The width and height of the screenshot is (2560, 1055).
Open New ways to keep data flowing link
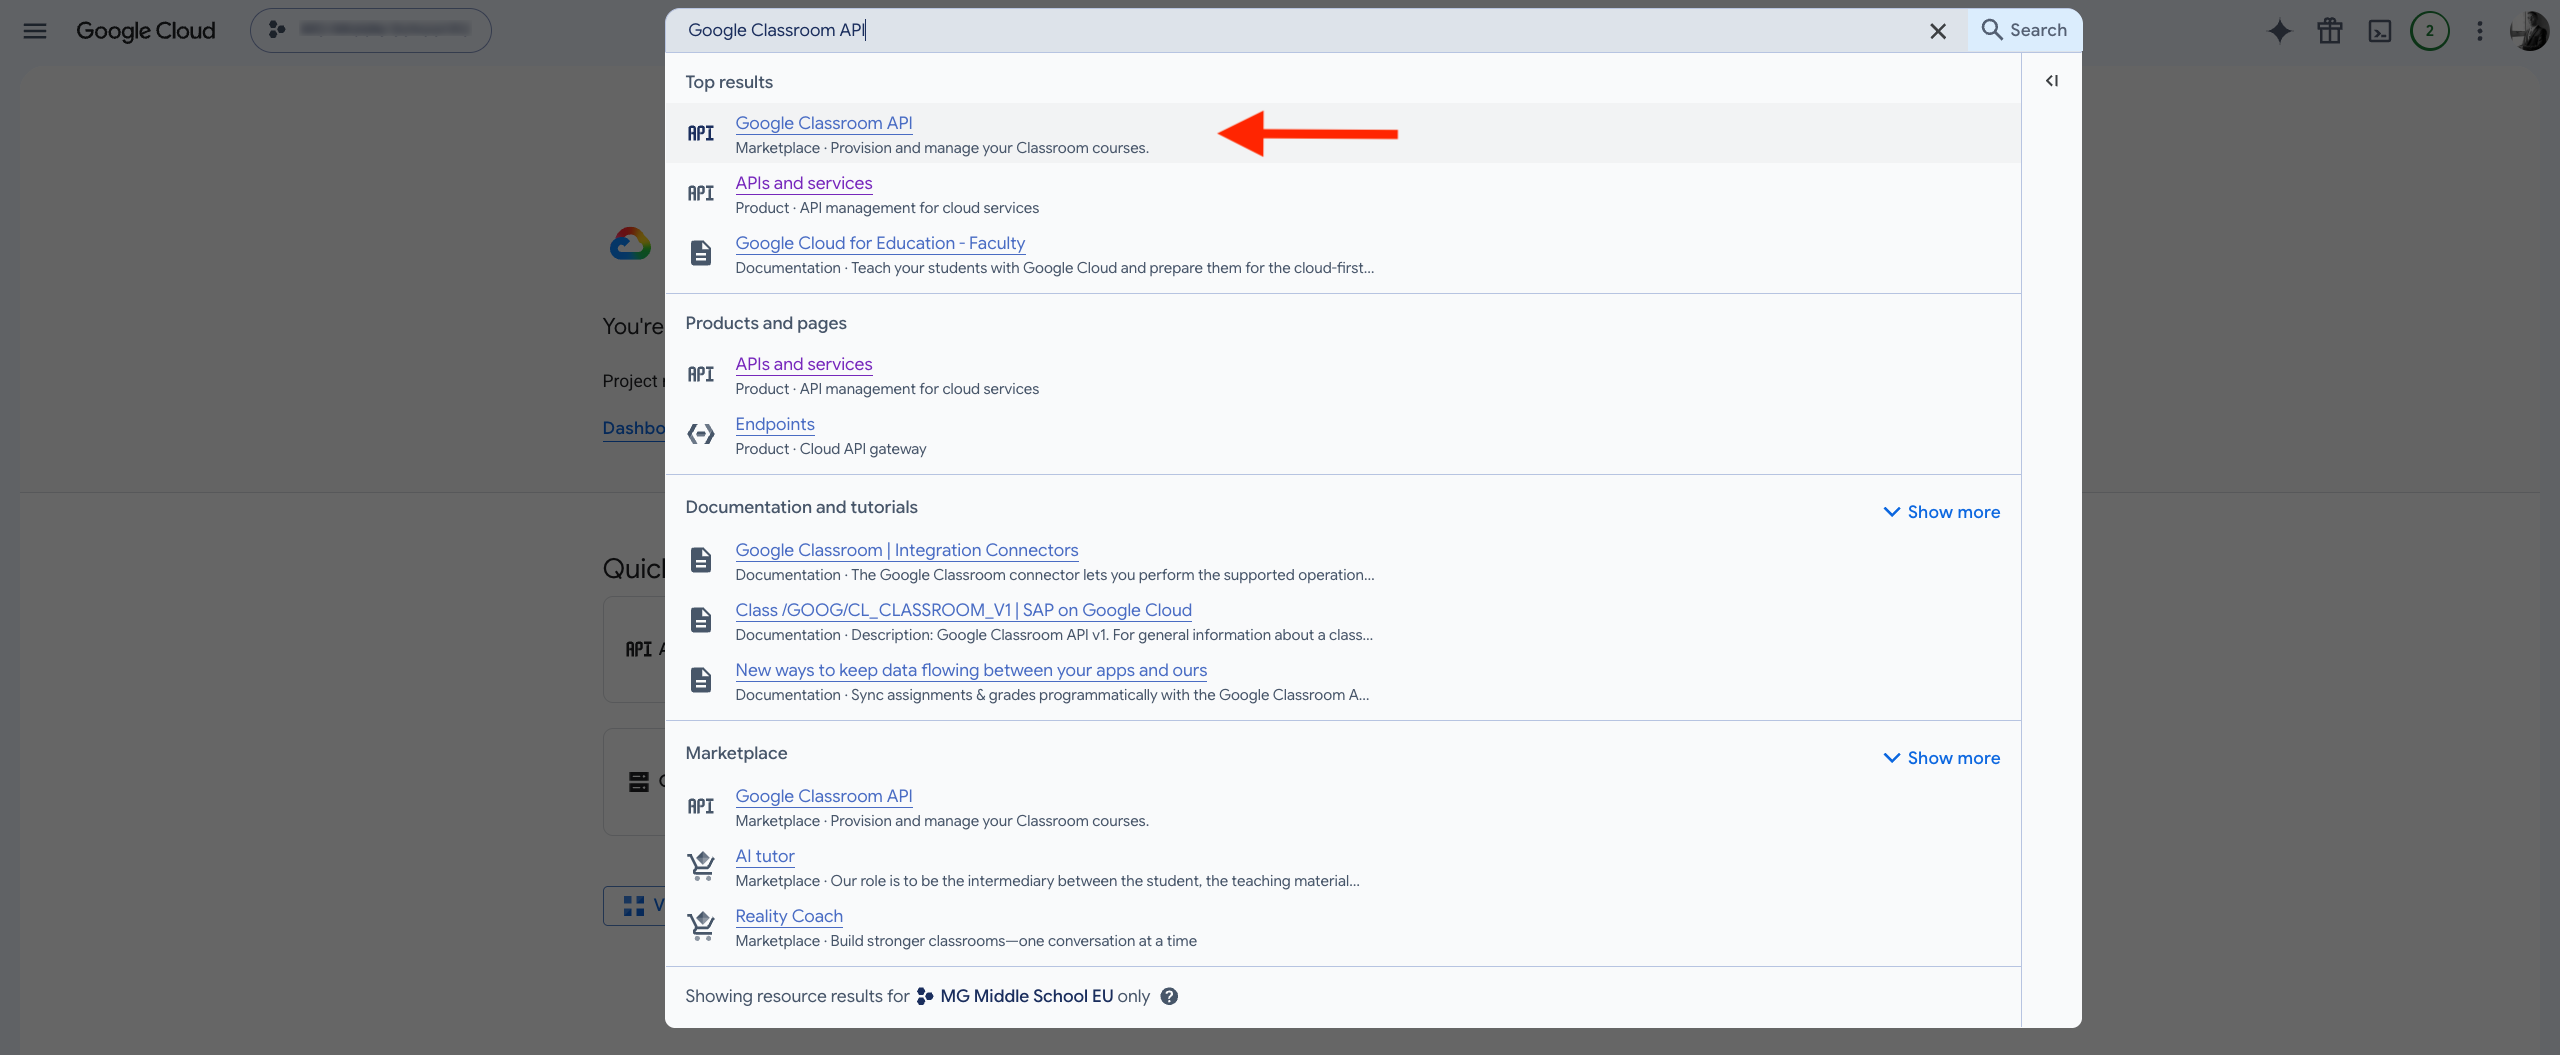pyautogui.click(x=970, y=670)
